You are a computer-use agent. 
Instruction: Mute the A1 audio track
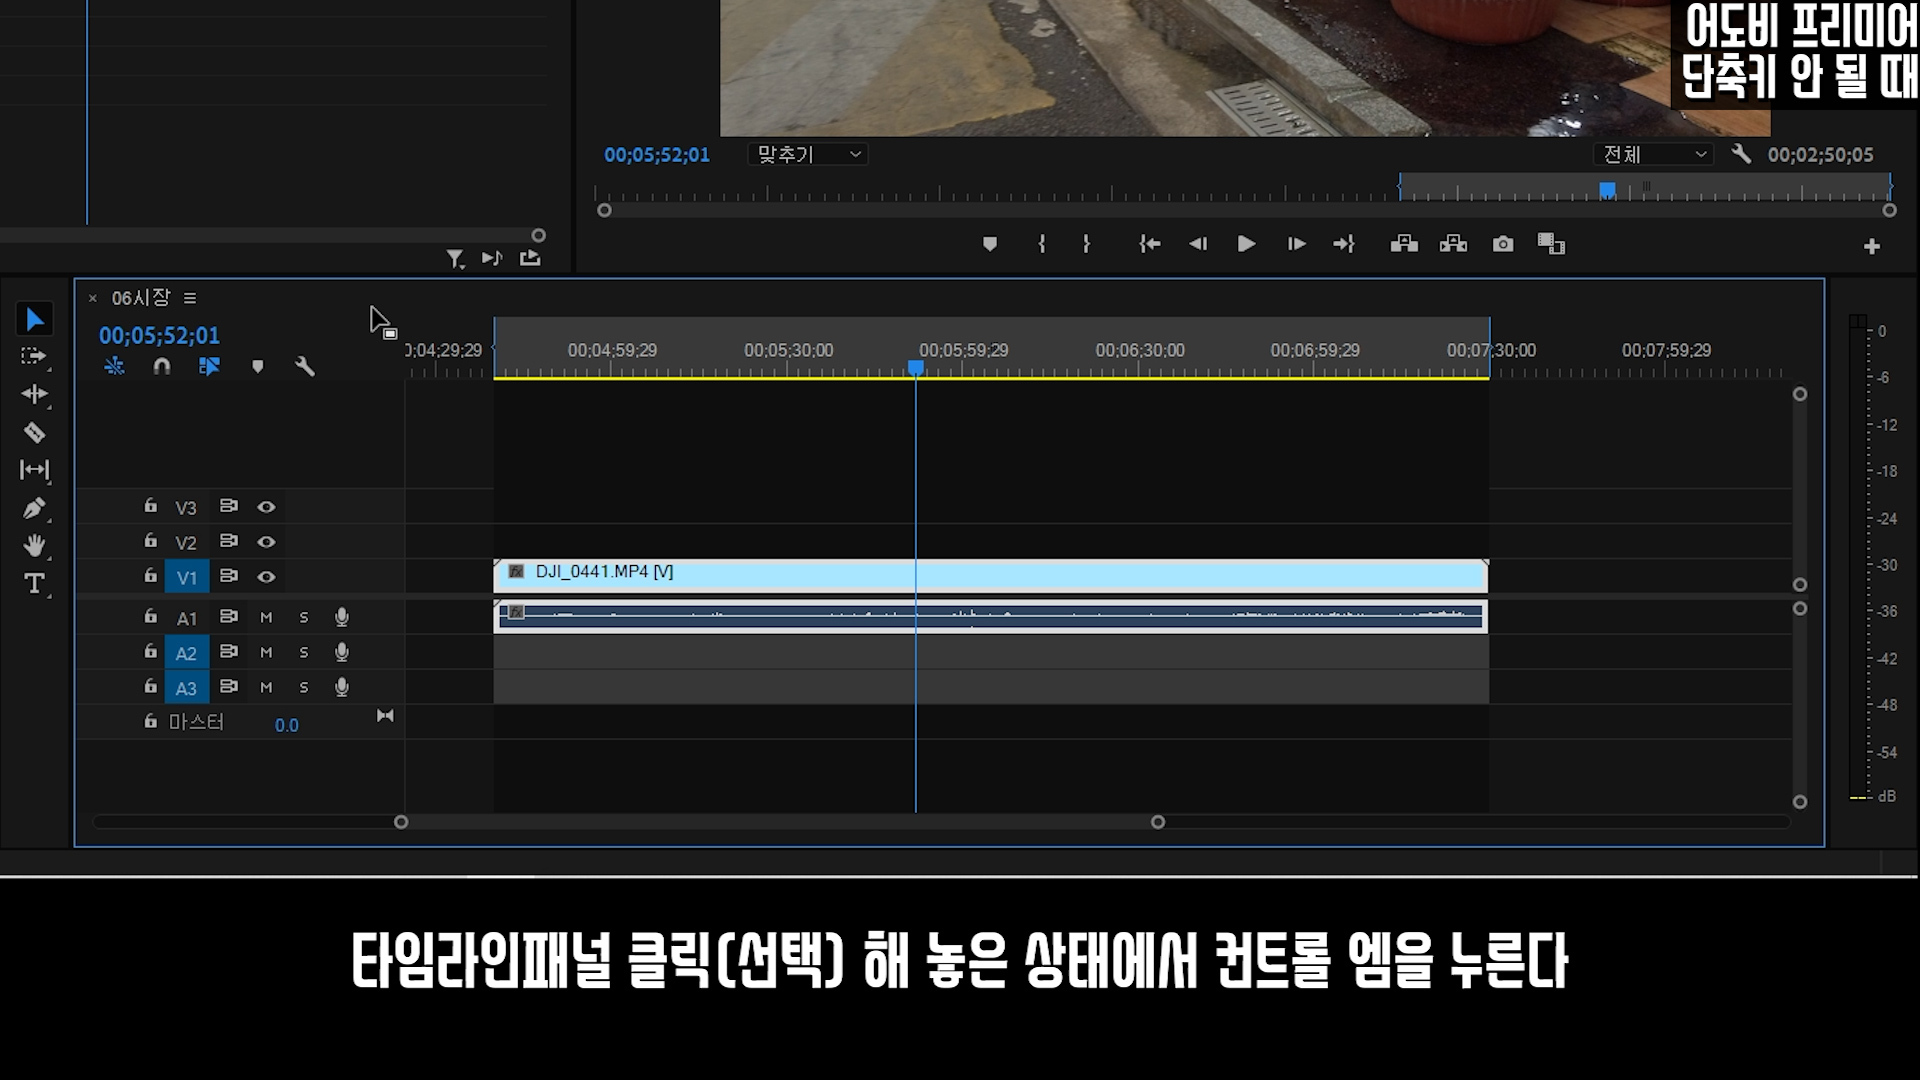(266, 618)
